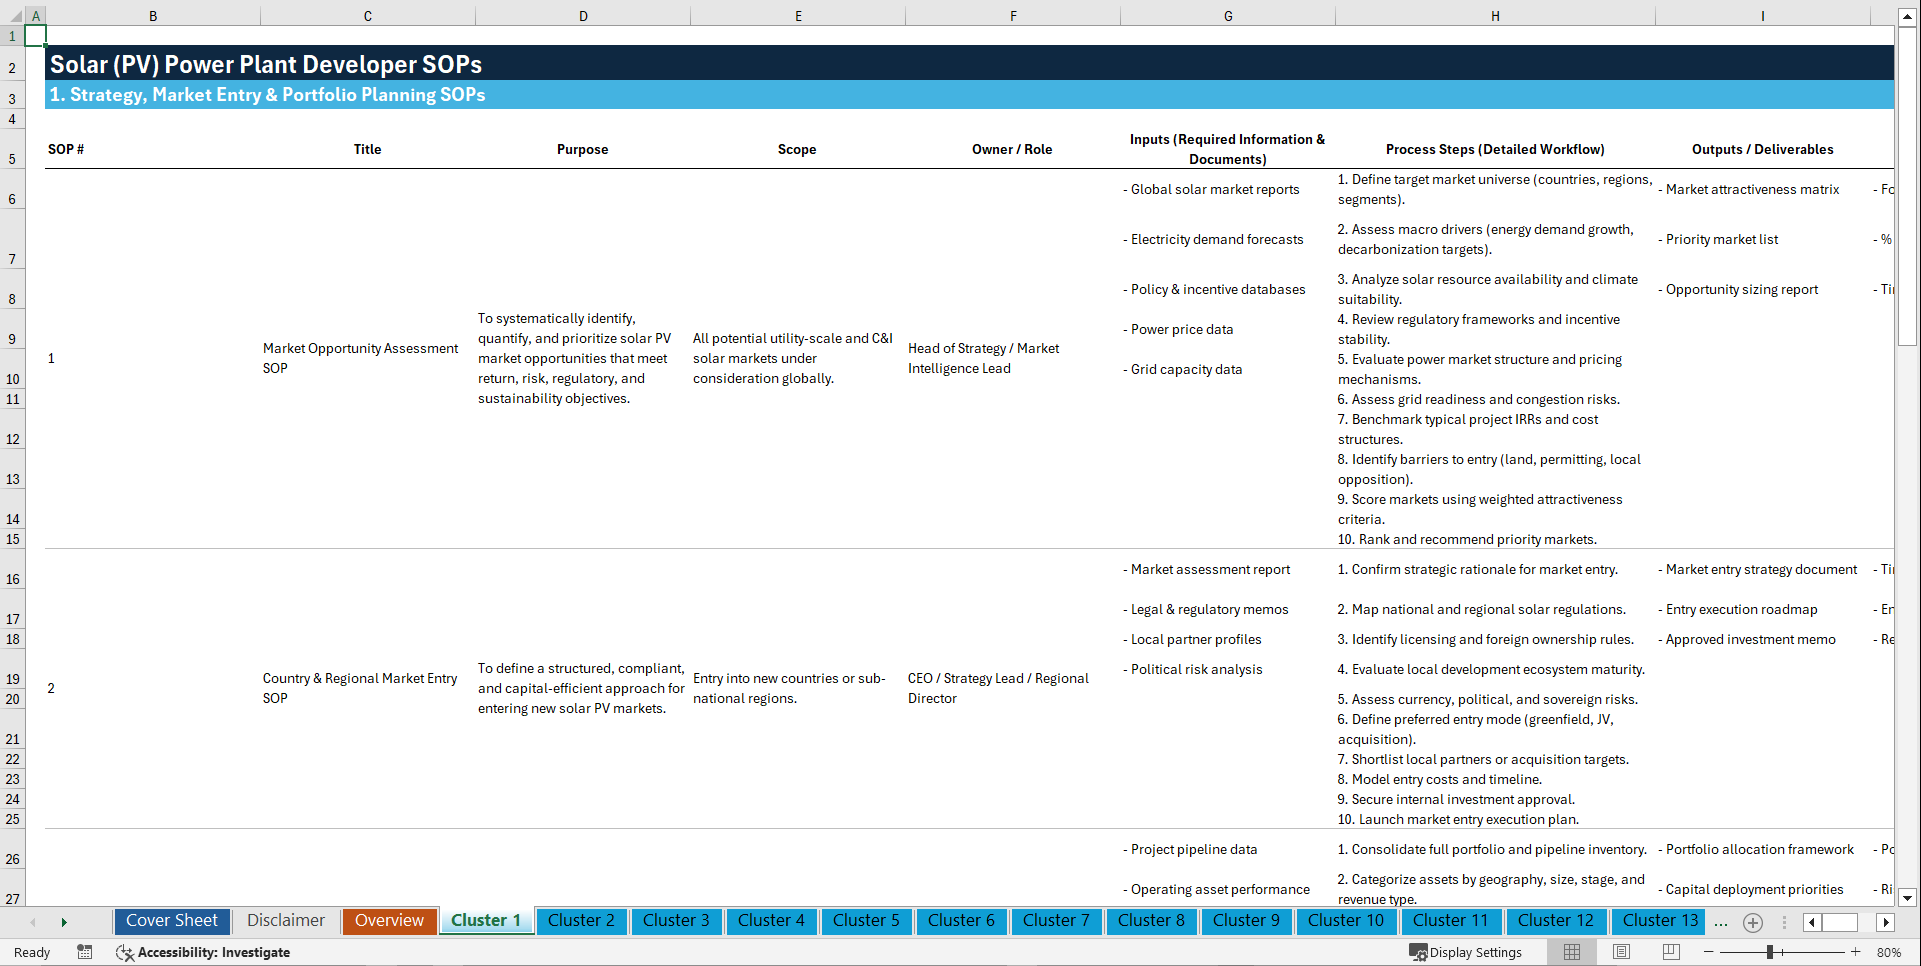Switch to the Overview sheet tab

click(x=389, y=921)
